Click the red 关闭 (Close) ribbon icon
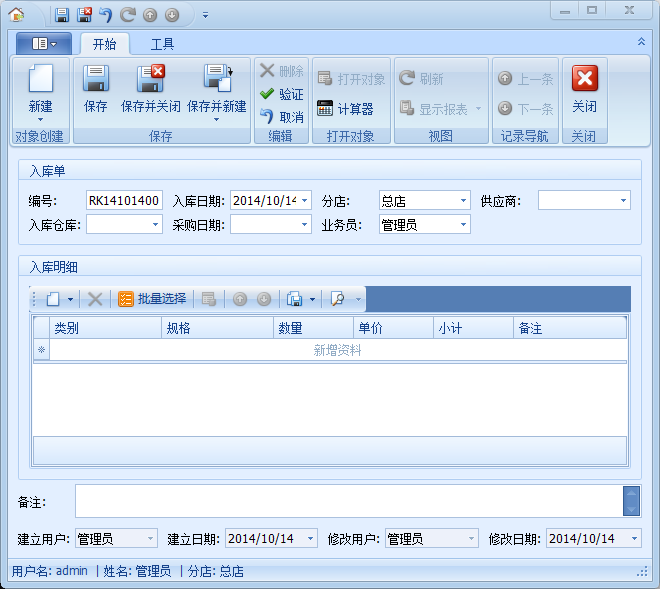Viewport: 660px width, 589px height. (x=584, y=86)
